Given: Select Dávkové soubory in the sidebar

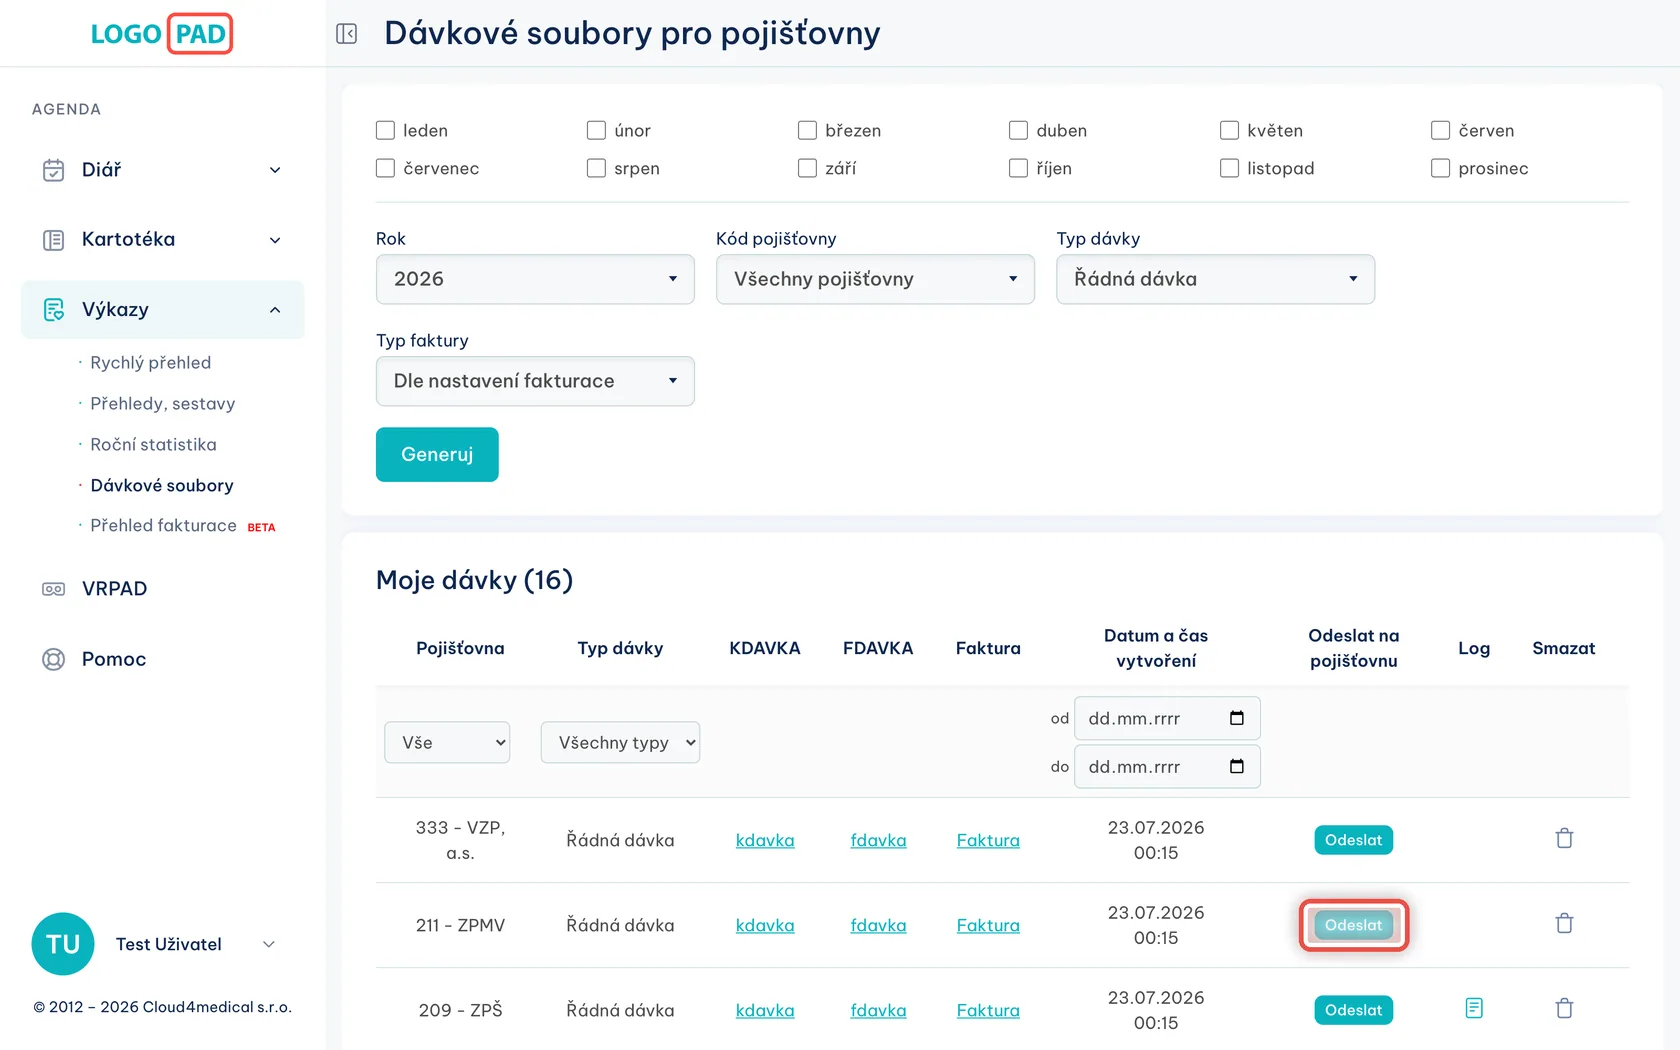Looking at the screenshot, I should point(162,485).
